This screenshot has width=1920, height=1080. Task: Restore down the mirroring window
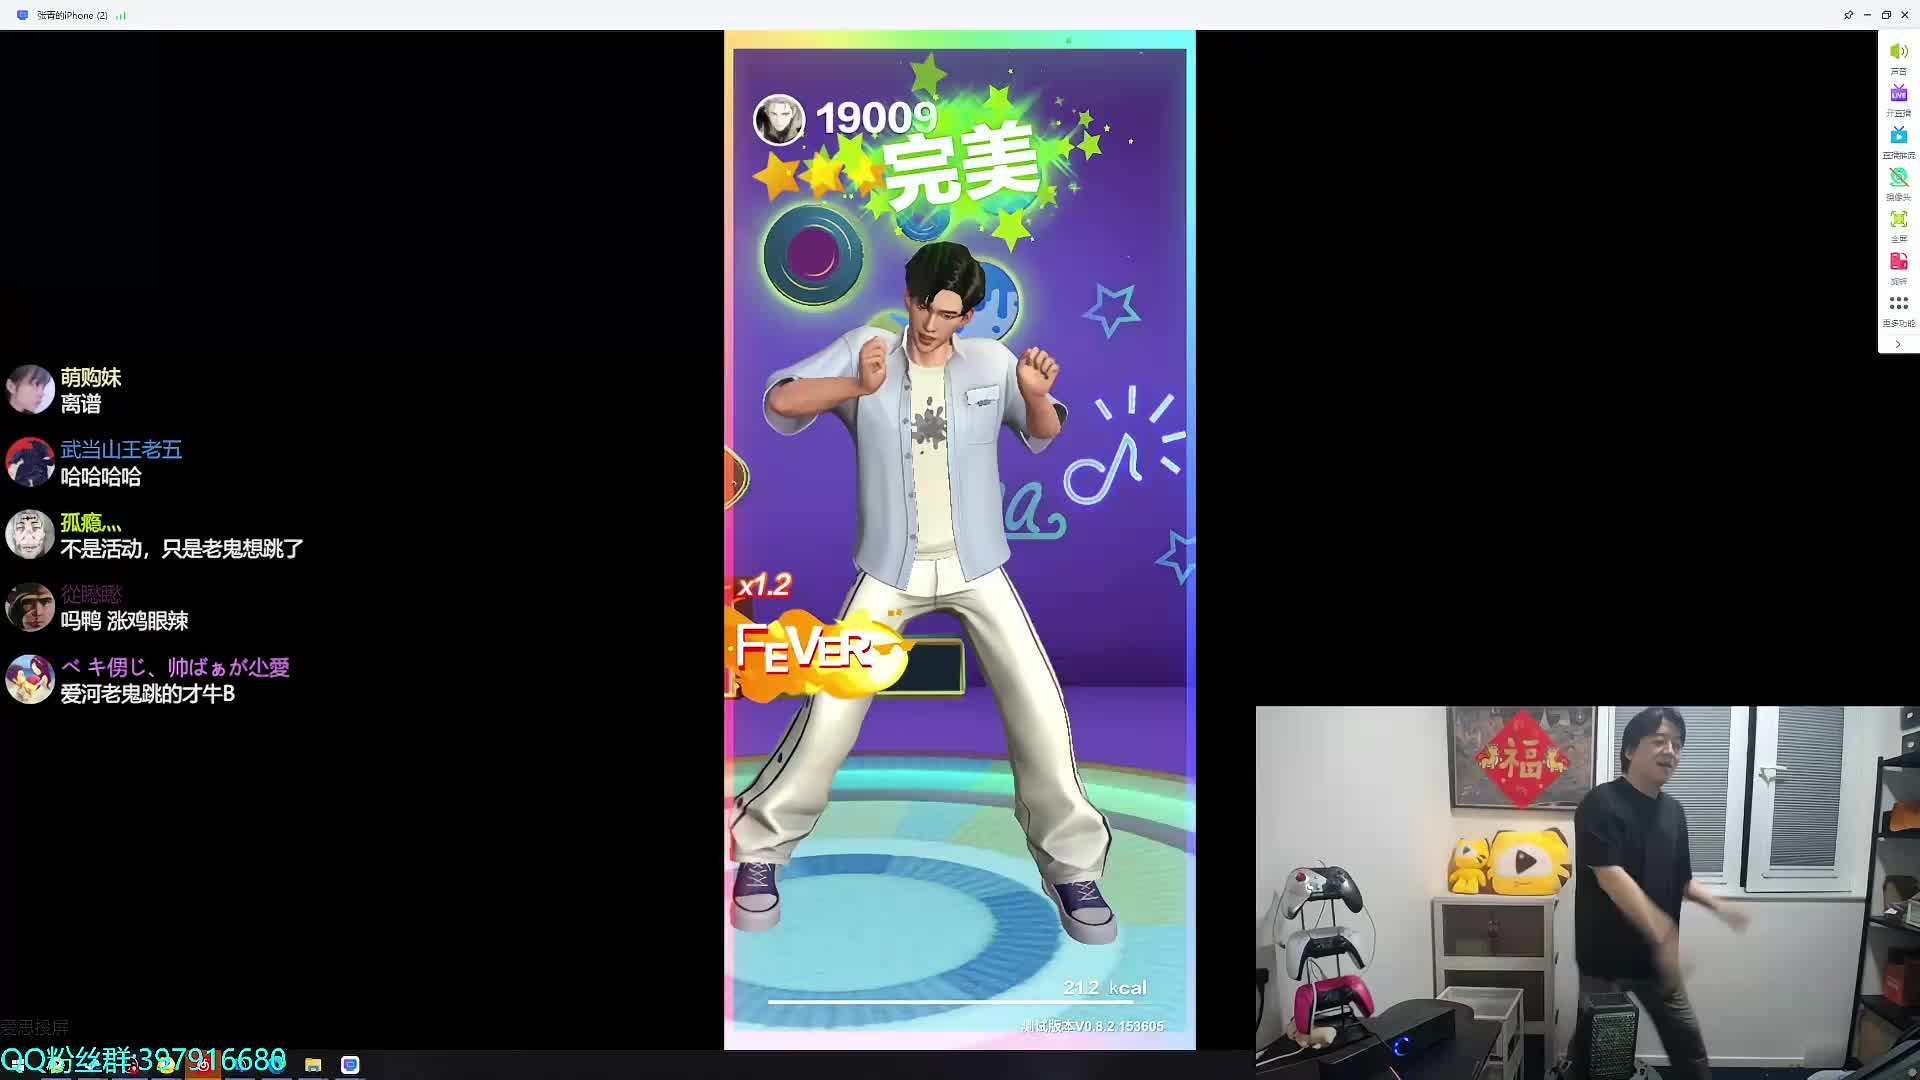coord(1886,15)
